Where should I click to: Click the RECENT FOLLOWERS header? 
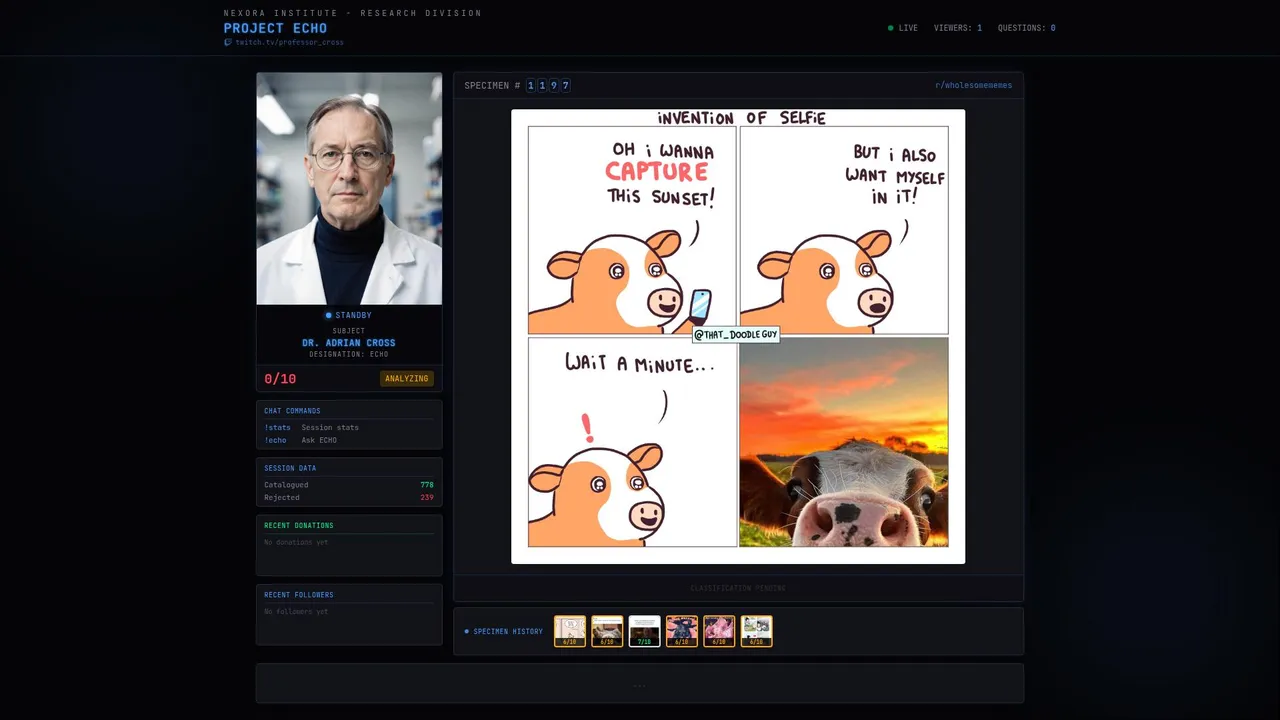(x=299, y=595)
